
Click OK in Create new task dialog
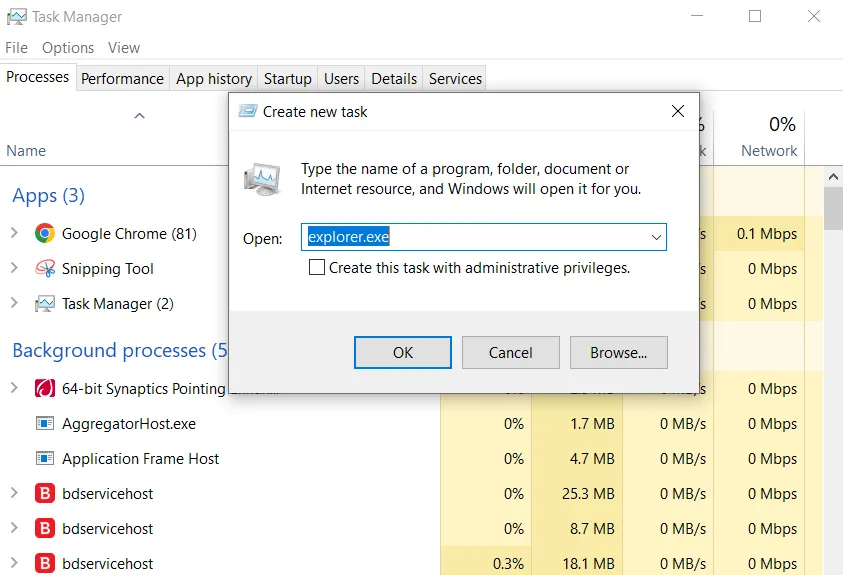(403, 353)
